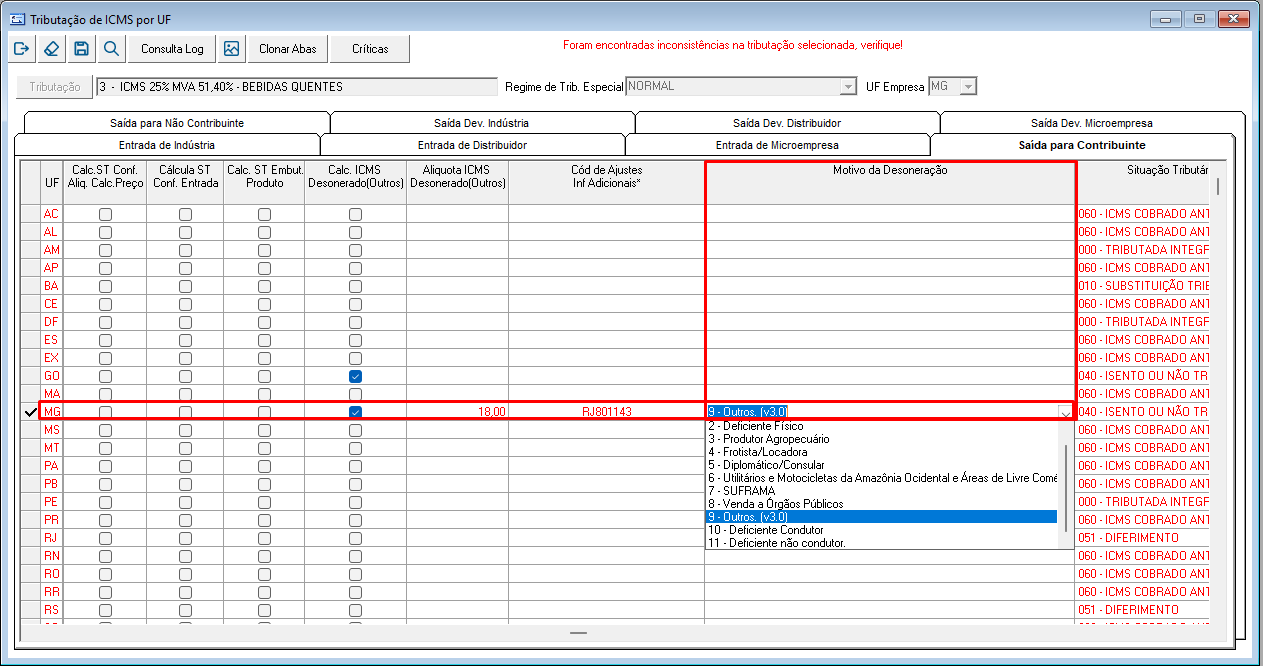
Task: Click the eraser clear icon
Action: (52, 48)
